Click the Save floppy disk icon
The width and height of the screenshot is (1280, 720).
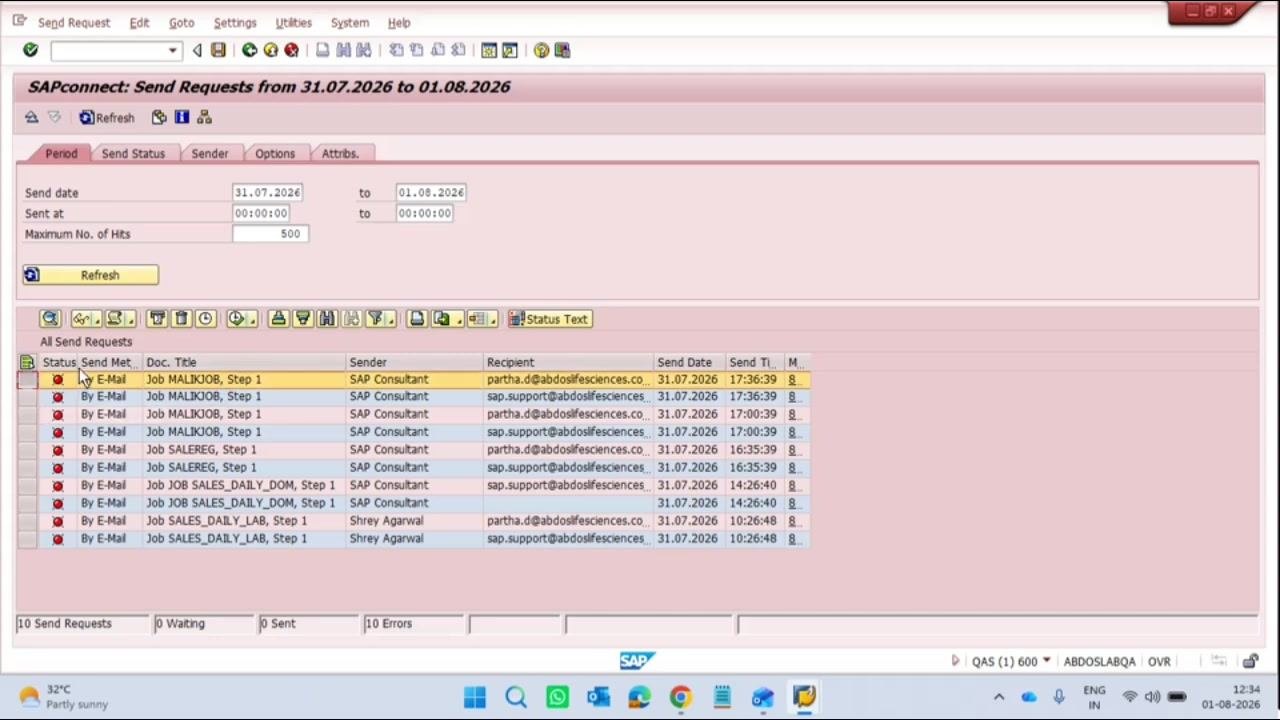(x=218, y=50)
